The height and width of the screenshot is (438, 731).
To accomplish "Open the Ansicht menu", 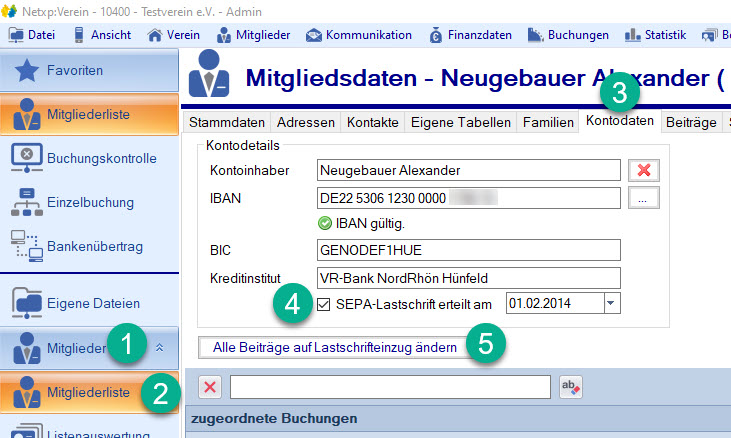I will 102,35.
